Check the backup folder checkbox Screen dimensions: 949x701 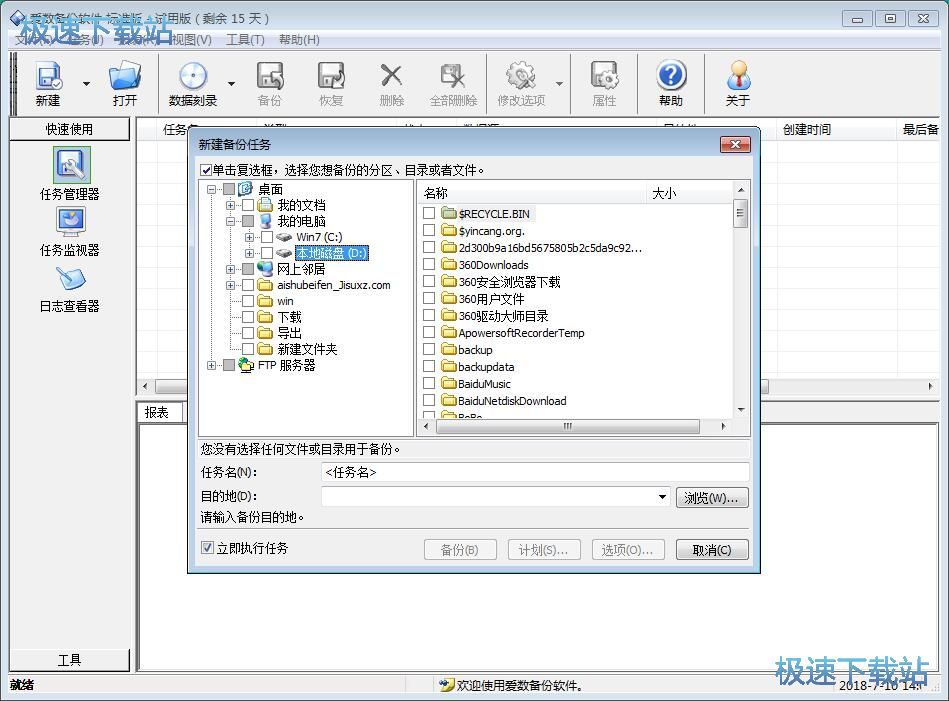click(x=429, y=349)
